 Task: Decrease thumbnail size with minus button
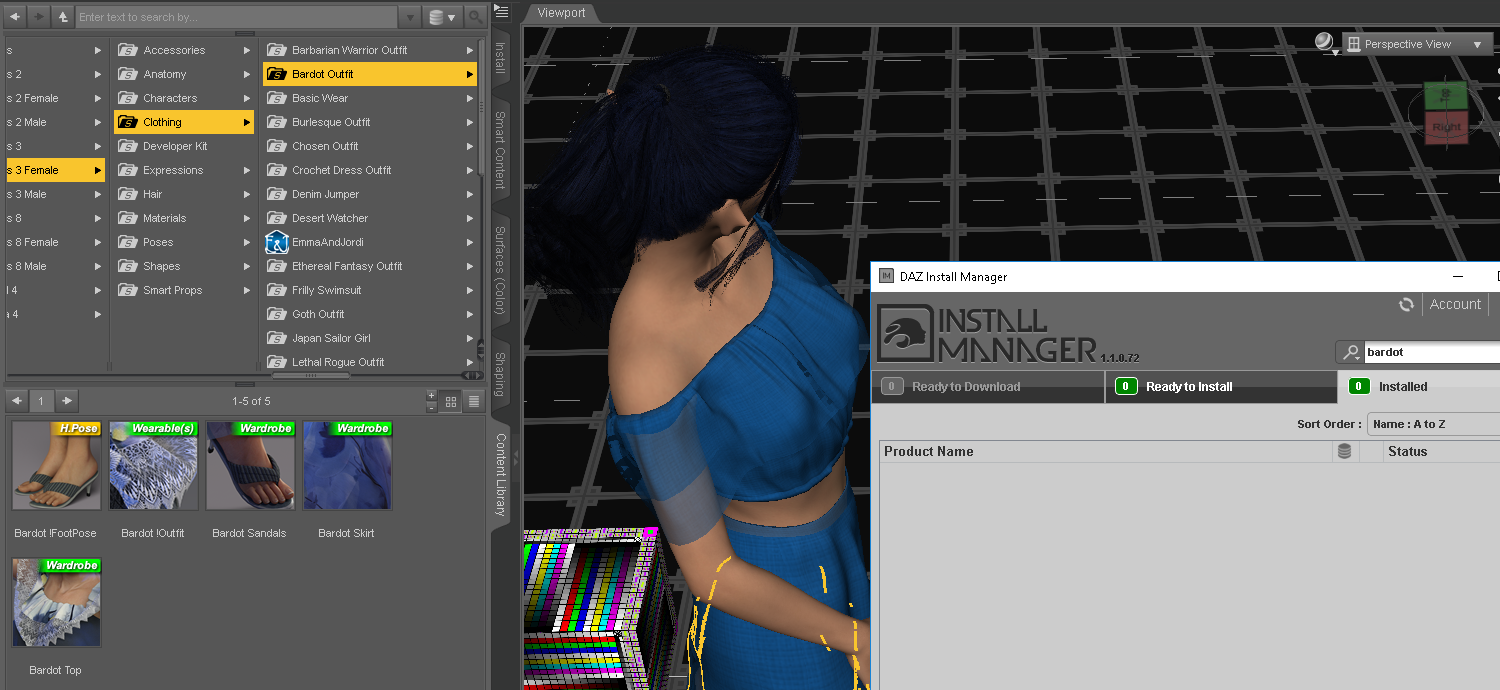pyautogui.click(x=431, y=407)
